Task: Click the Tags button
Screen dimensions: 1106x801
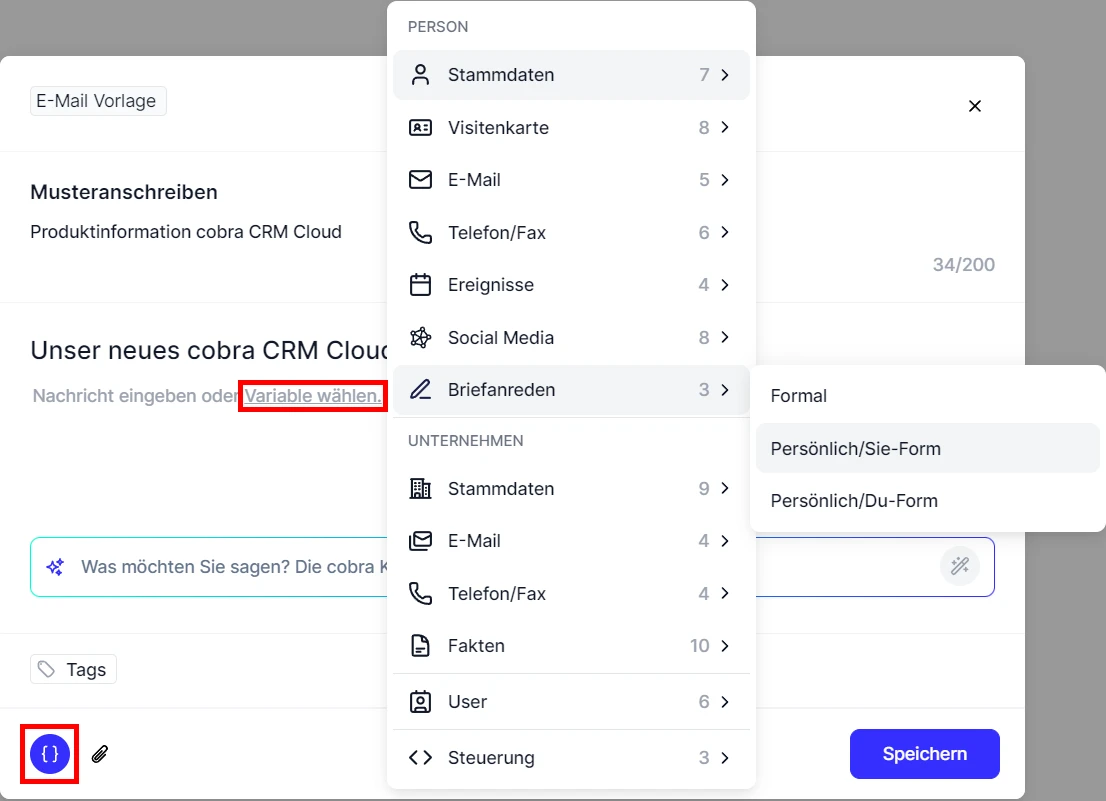Action: pyautogui.click(x=72, y=668)
